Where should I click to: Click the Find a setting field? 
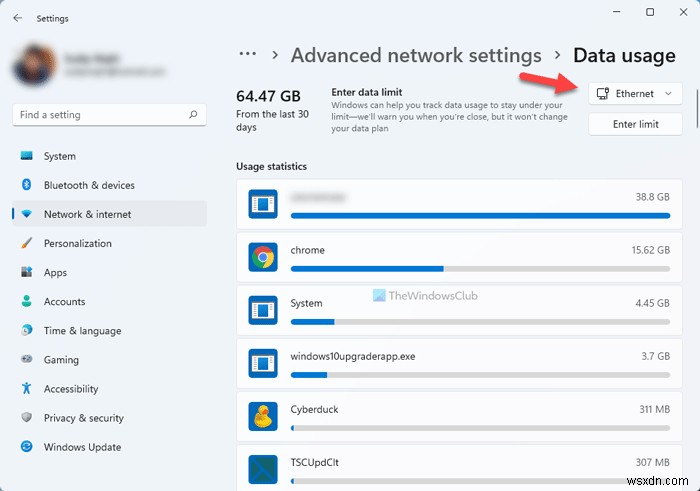tap(109, 115)
